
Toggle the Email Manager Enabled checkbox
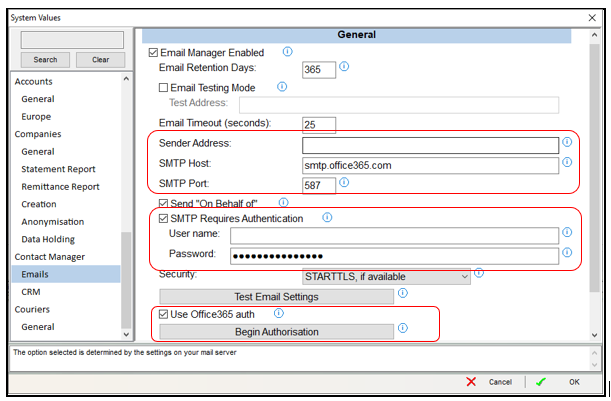pyautogui.click(x=153, y=53)
